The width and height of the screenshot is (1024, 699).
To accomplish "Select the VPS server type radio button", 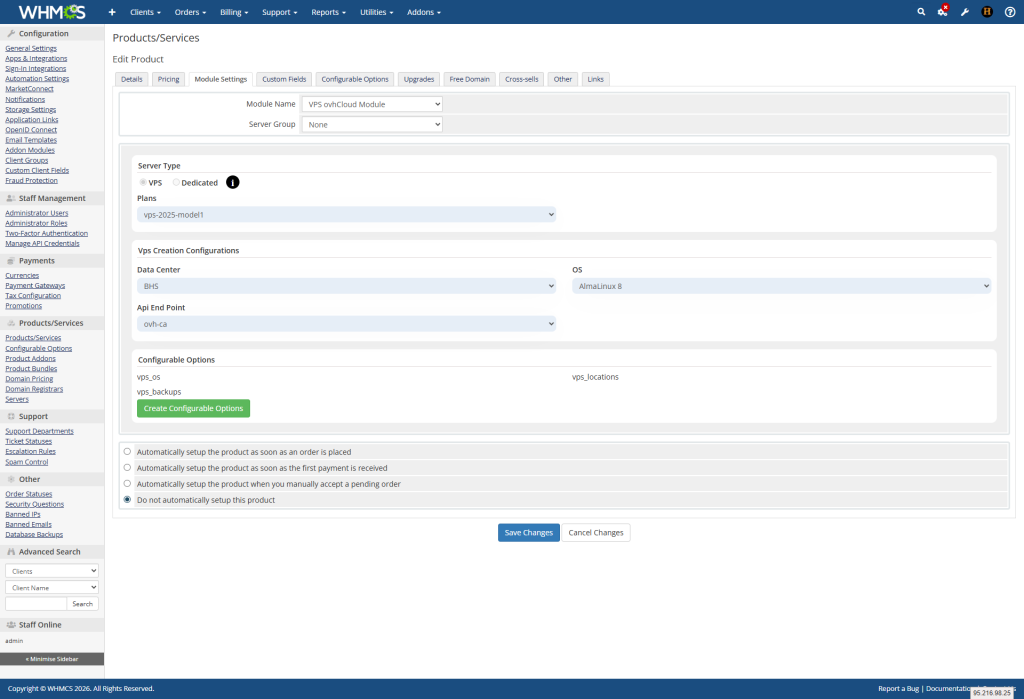I will tap(142, 182).
